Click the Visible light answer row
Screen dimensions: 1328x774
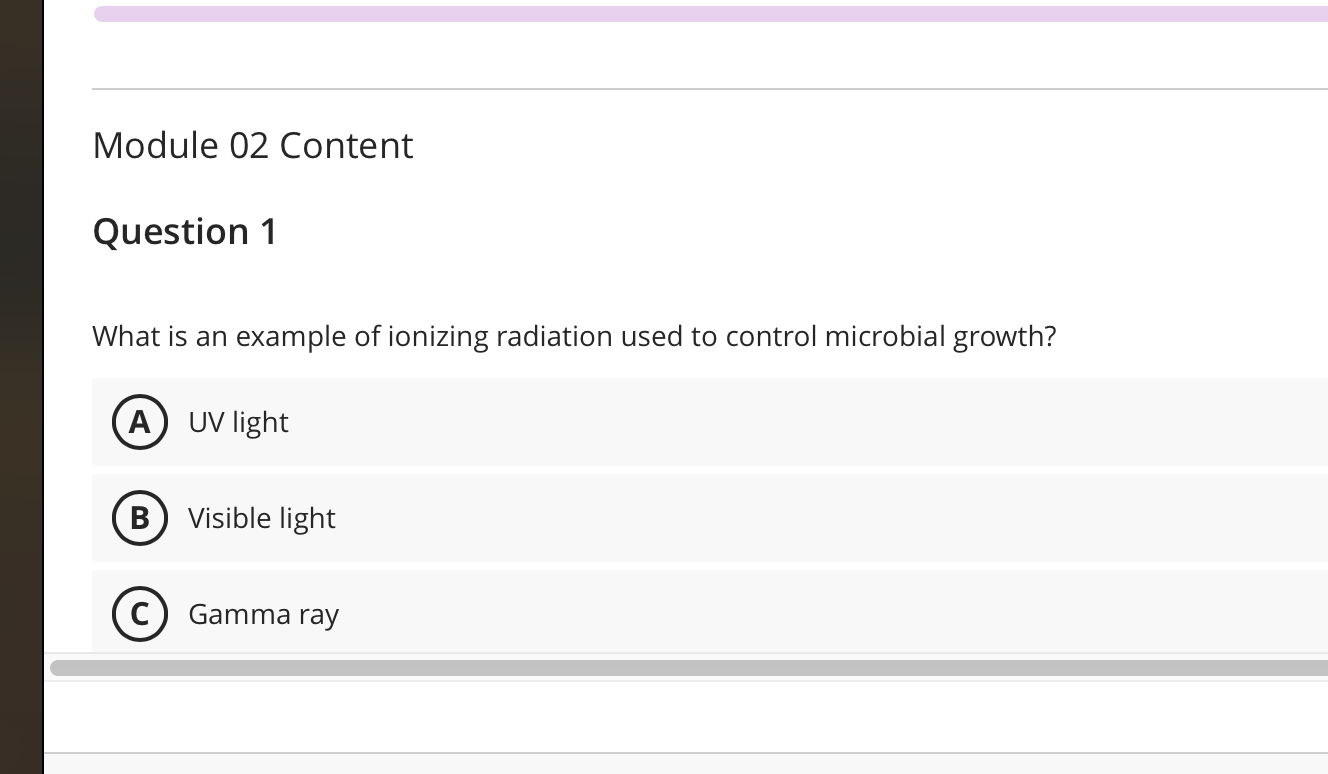coord(700,518)
